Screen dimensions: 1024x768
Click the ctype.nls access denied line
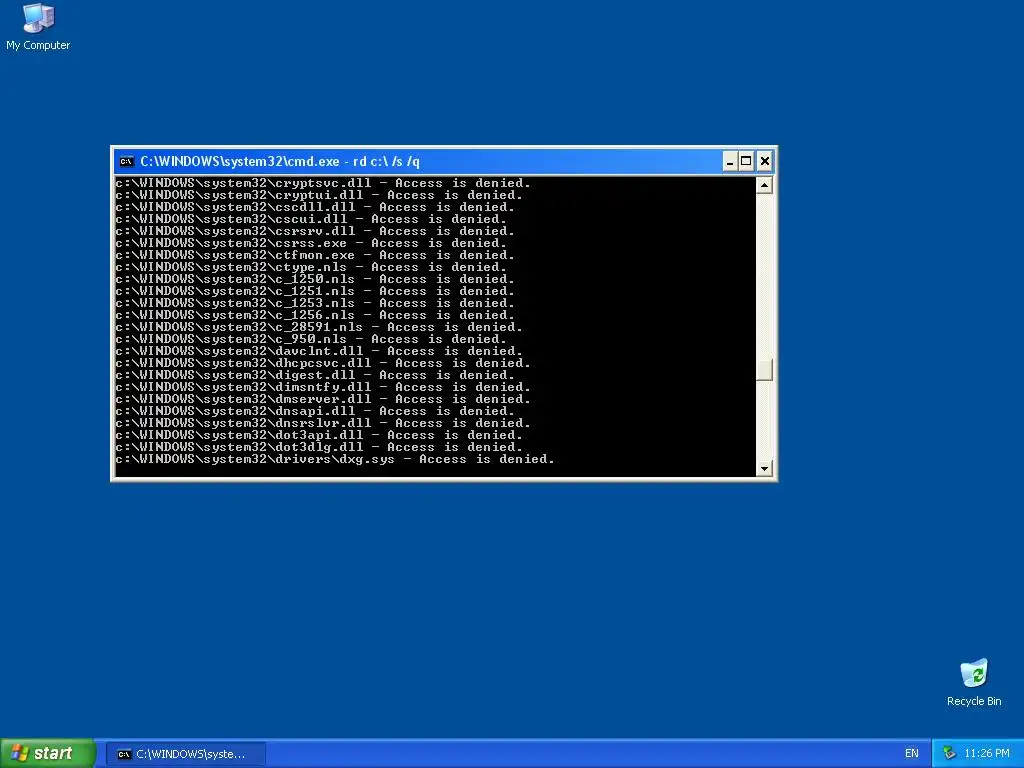(312, 267)
